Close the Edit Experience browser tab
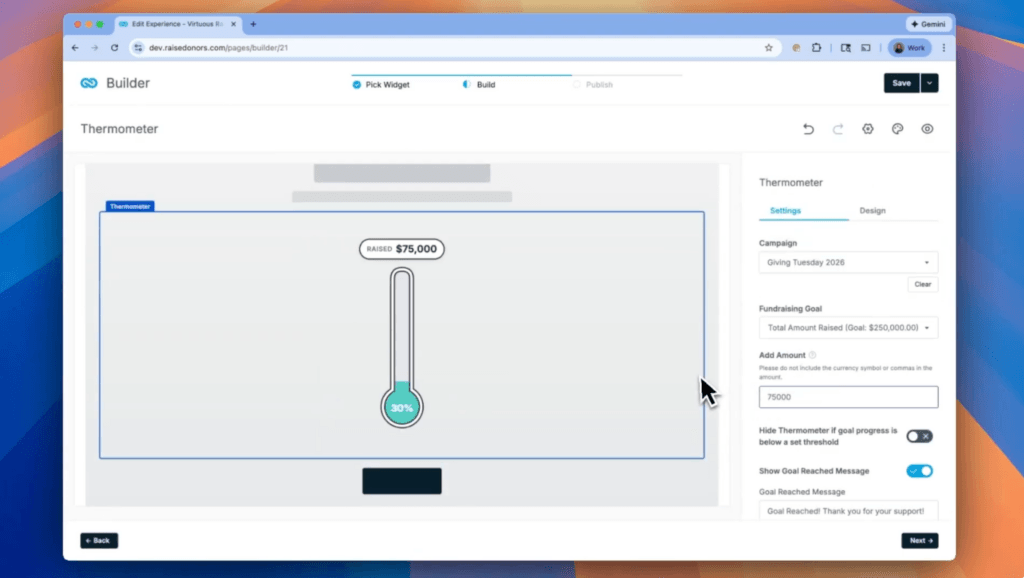Image resolution: width=1024 pixels, height=578 pixels. tap(233, 24)
